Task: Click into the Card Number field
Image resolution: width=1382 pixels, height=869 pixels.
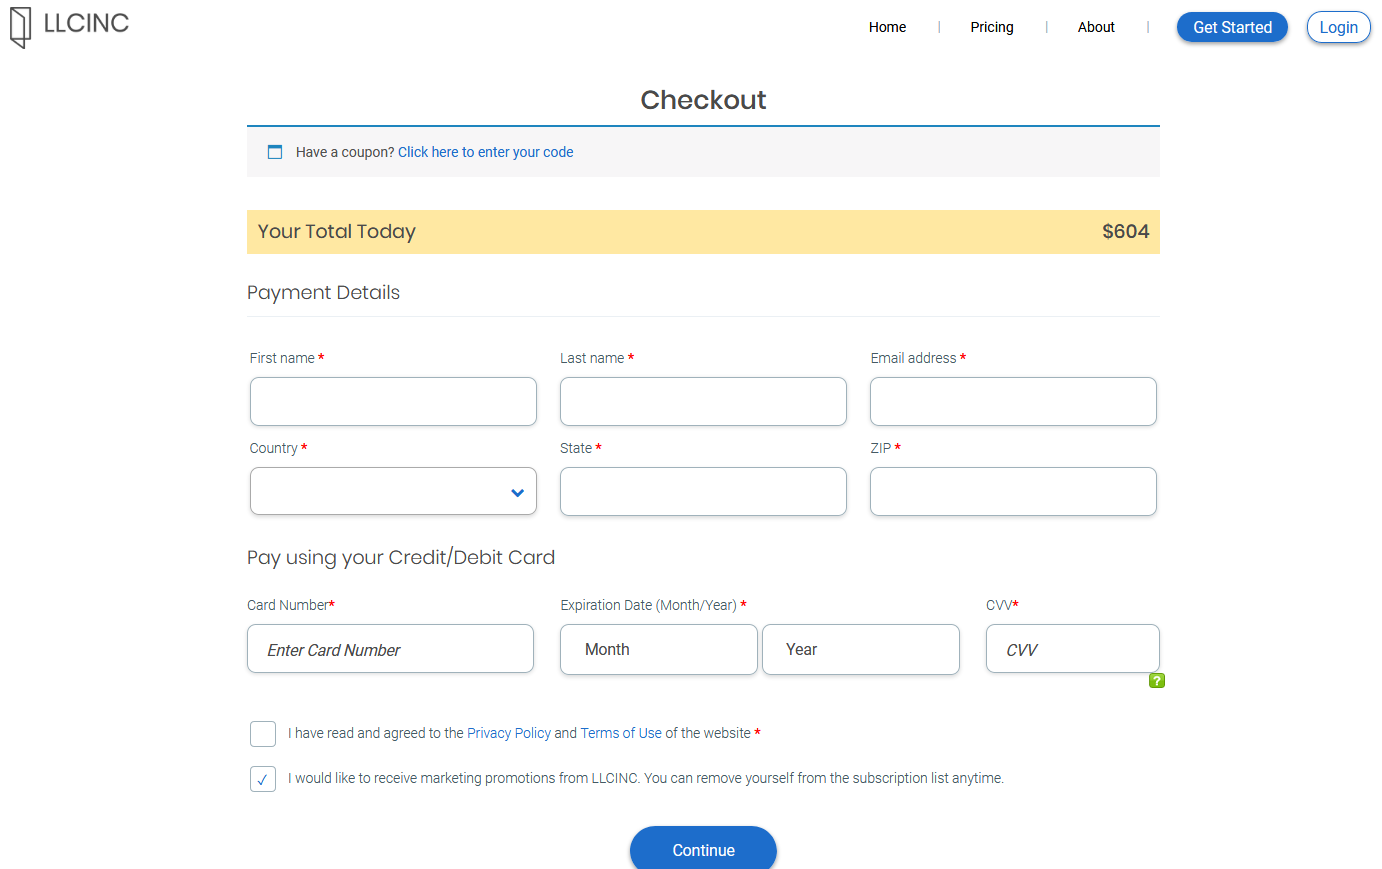Action: pos(390,650)
